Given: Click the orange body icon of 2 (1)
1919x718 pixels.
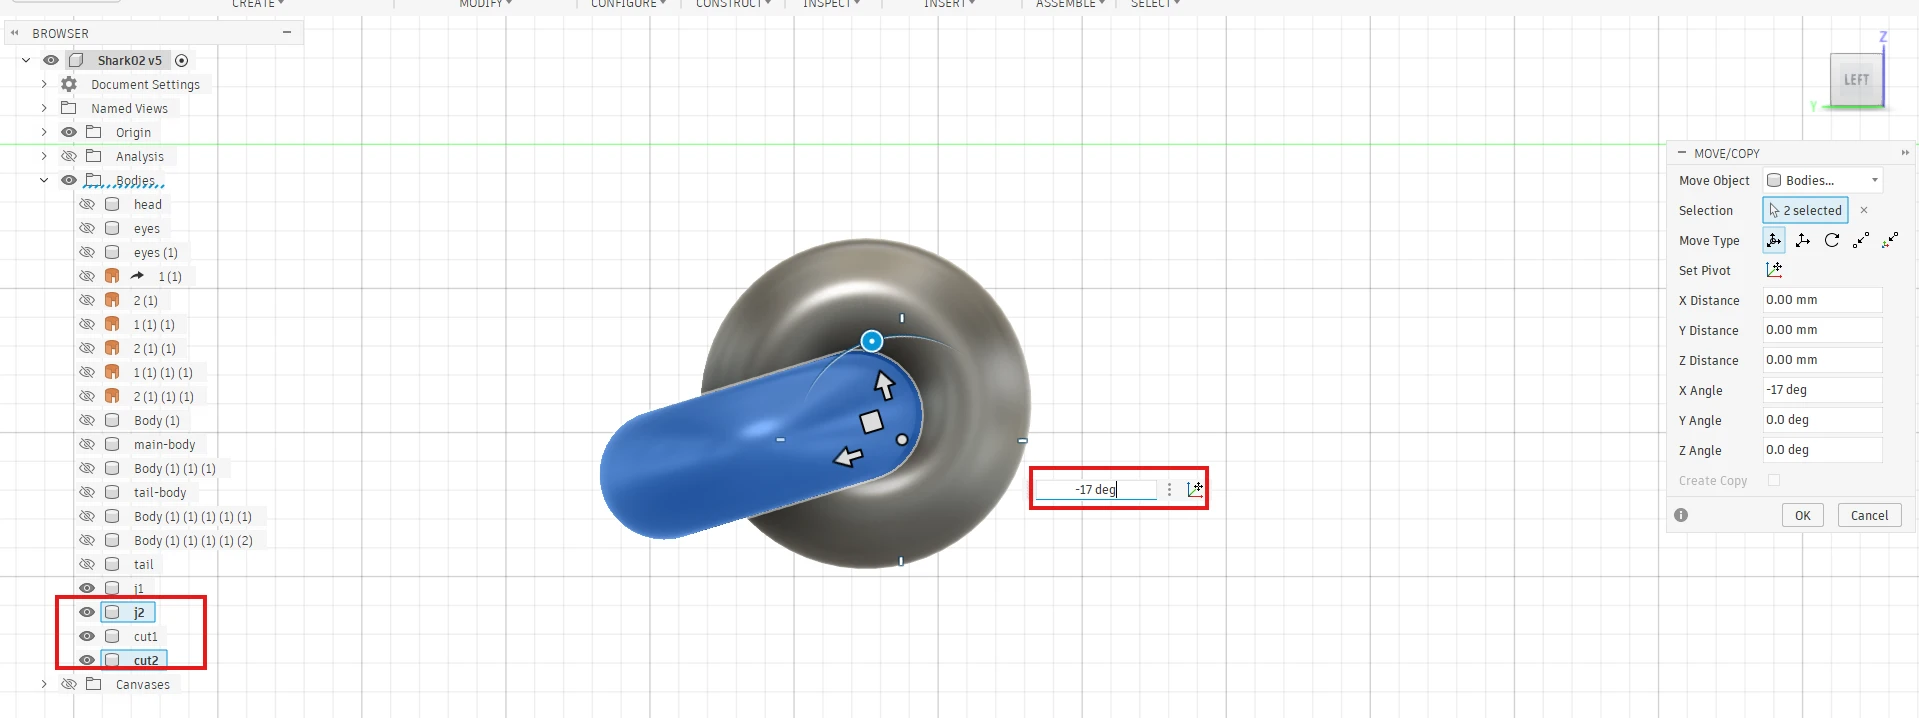Looking at the screenshot, I should 112,300.
